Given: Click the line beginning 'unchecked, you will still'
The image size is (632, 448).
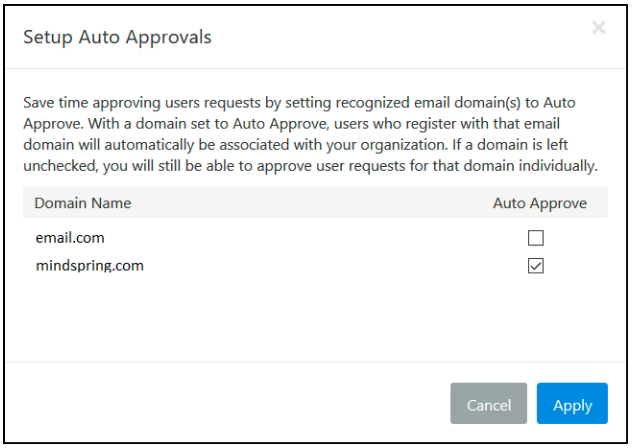Looking at the screenshot, I should pos(310,166).
